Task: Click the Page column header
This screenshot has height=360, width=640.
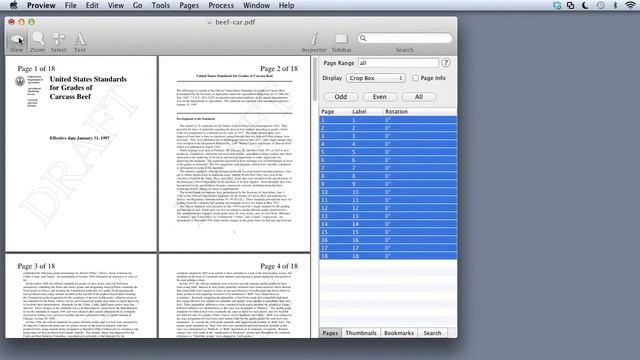Action: 335,111
